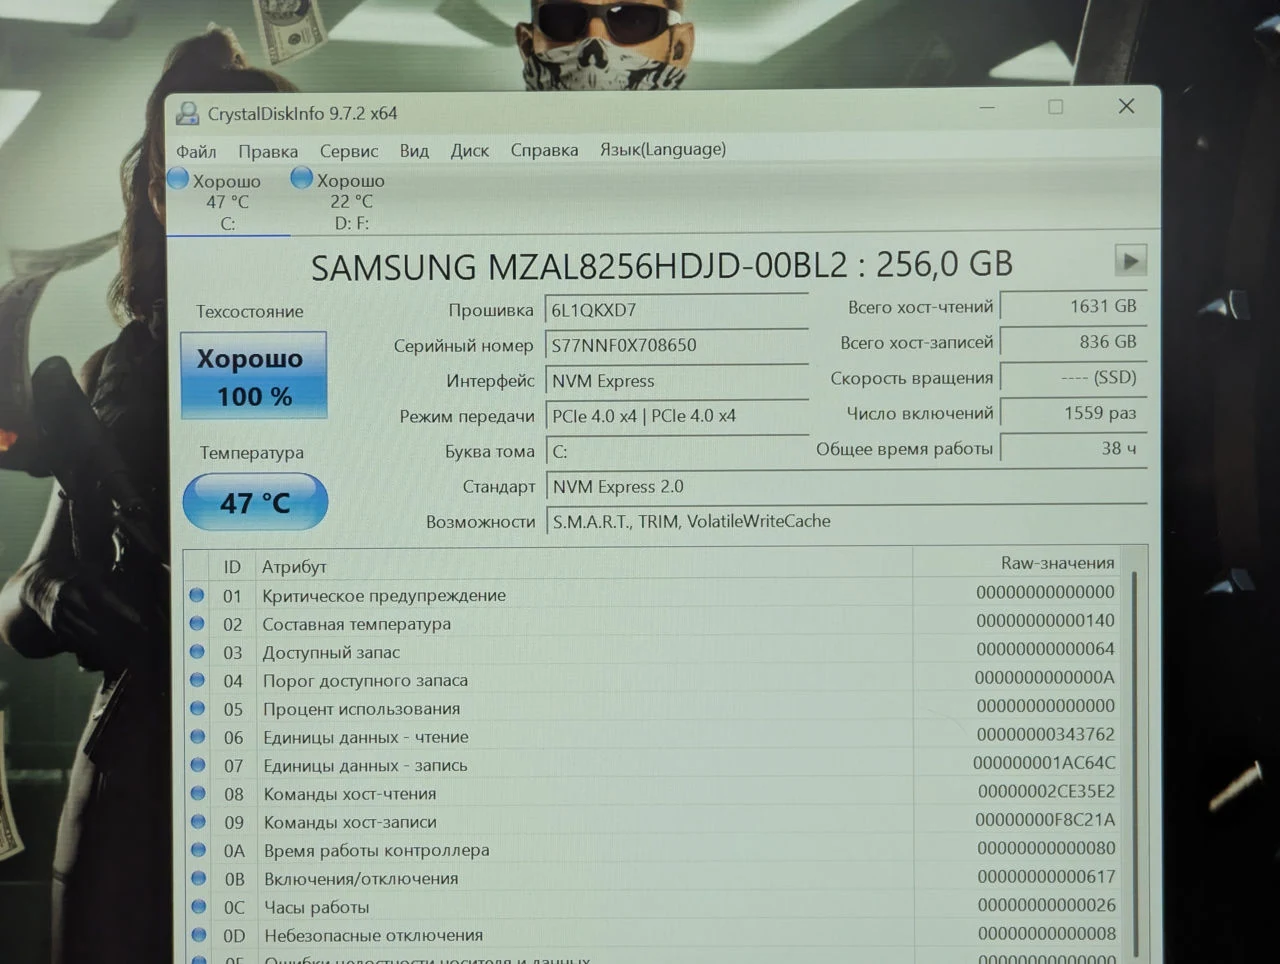Click status dot of attribute 05 row
The height and width of the screenshot is (964, 1280).
(x=197, y=708)
